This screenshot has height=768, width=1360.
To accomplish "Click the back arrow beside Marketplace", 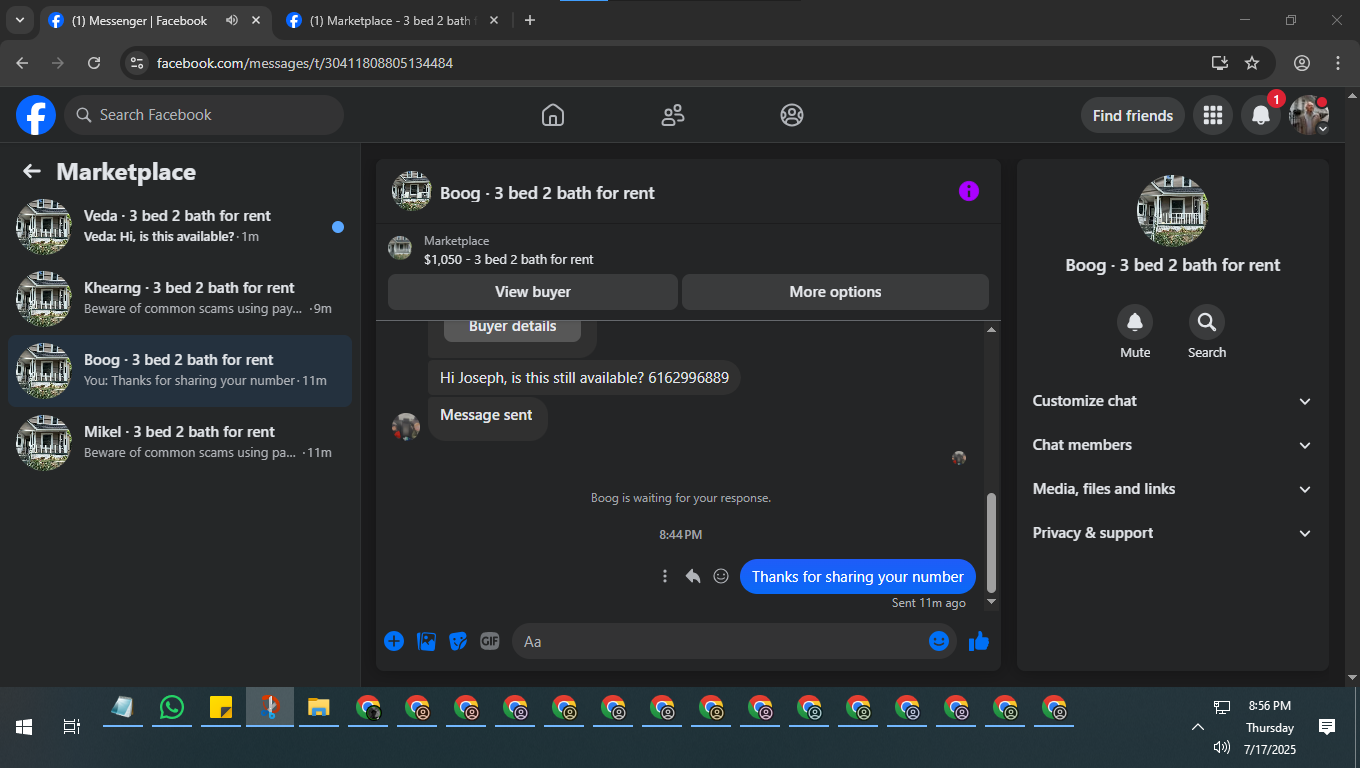I will click(x=32, y=171).
